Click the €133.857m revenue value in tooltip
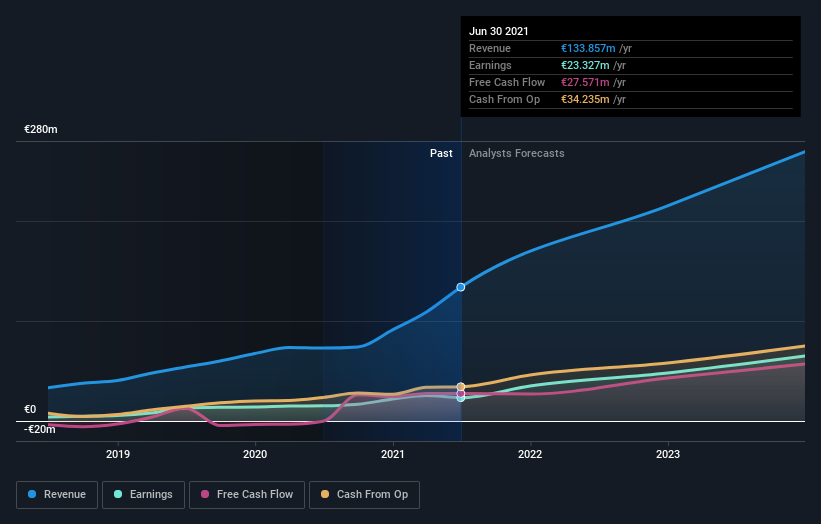Screen dimensions: 821x524 click(588, 48)
